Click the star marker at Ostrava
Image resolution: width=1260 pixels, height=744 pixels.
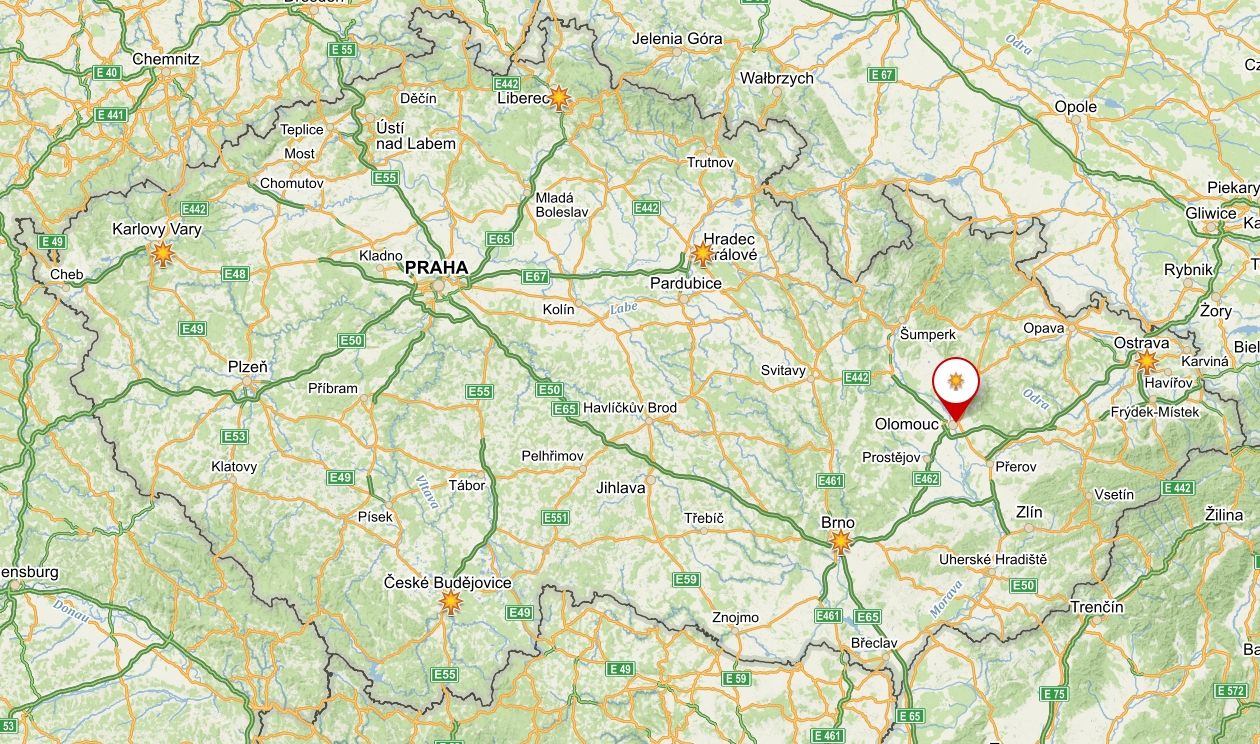pos(1147,361)
